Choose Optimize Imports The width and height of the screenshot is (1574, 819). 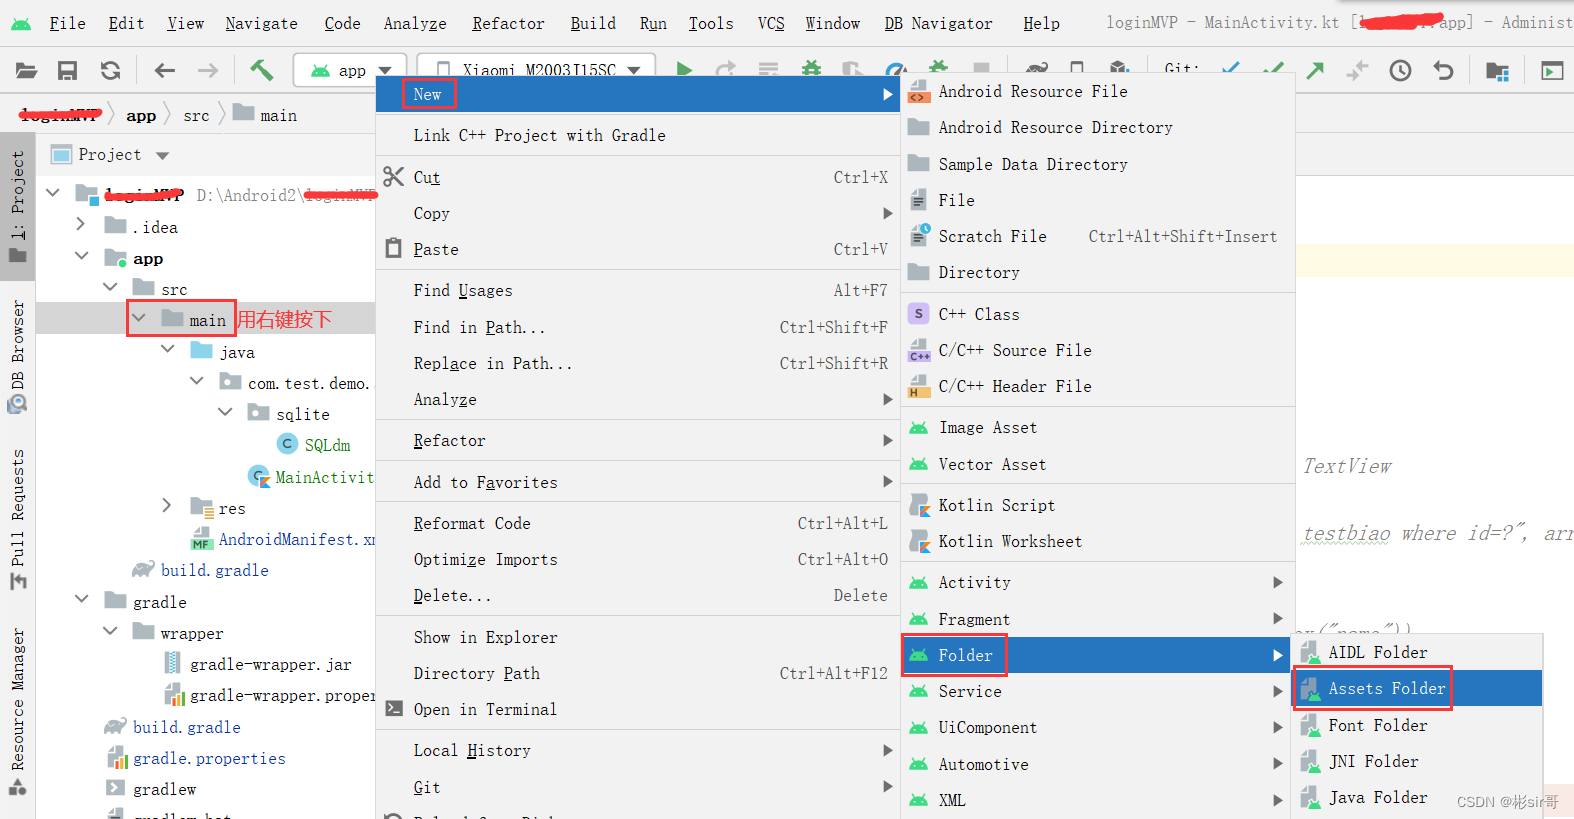pos(638,559)
